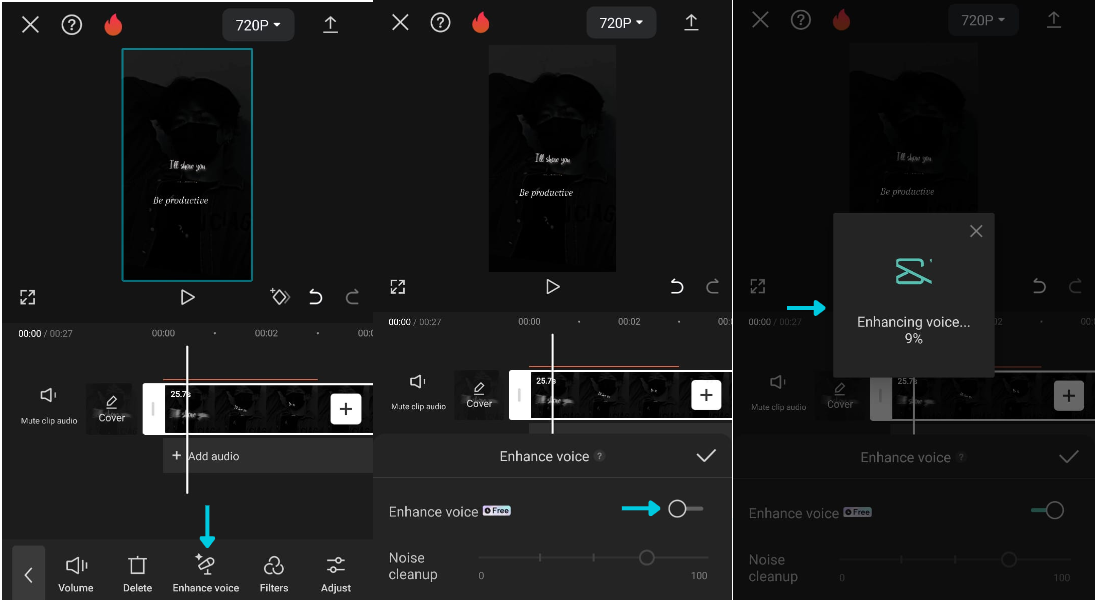The height and width of the screenshot is (600, 1100).
Task: Tap the flame icon in the right screen
Action: click(841, 20)
